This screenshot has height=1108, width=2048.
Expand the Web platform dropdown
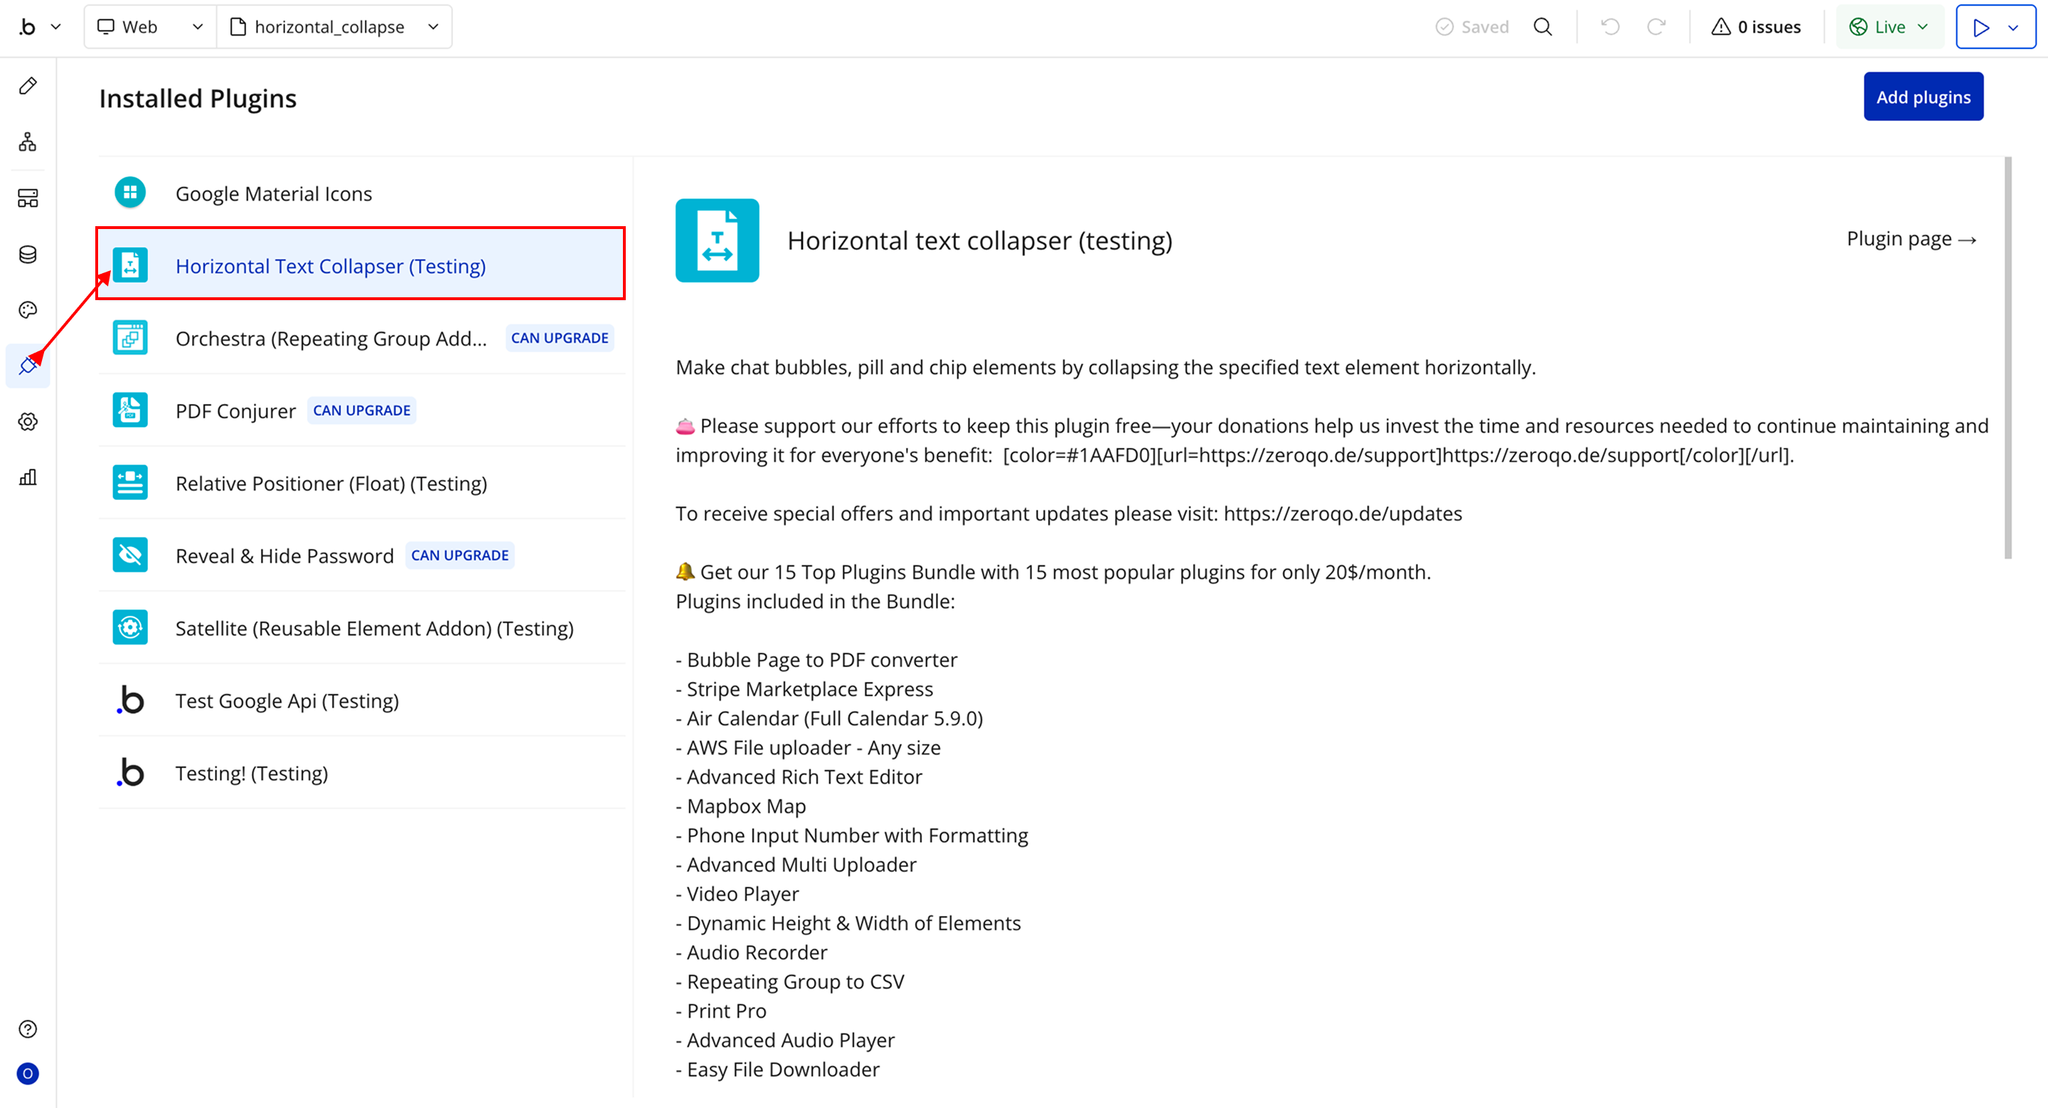tap(150, 27)
